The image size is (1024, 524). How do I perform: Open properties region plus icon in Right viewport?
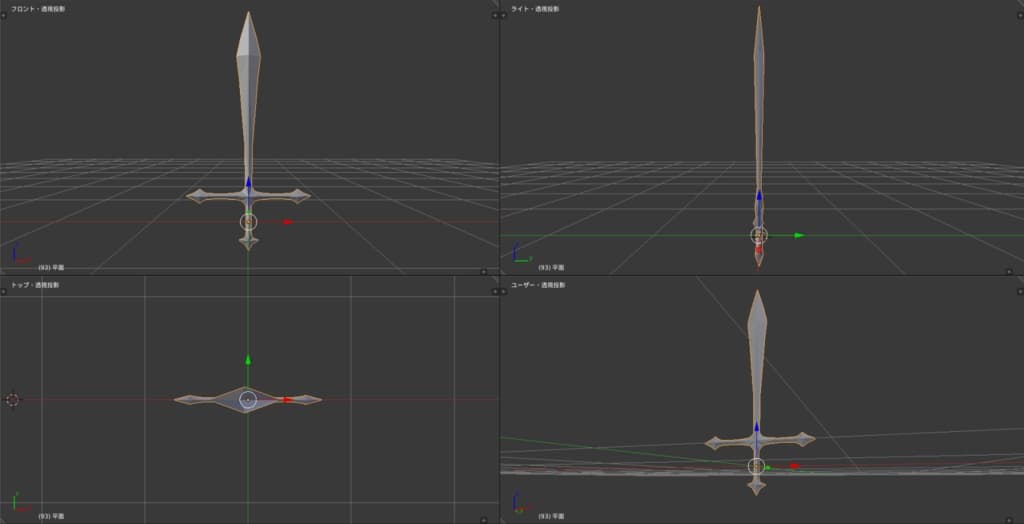point(1020,16)
